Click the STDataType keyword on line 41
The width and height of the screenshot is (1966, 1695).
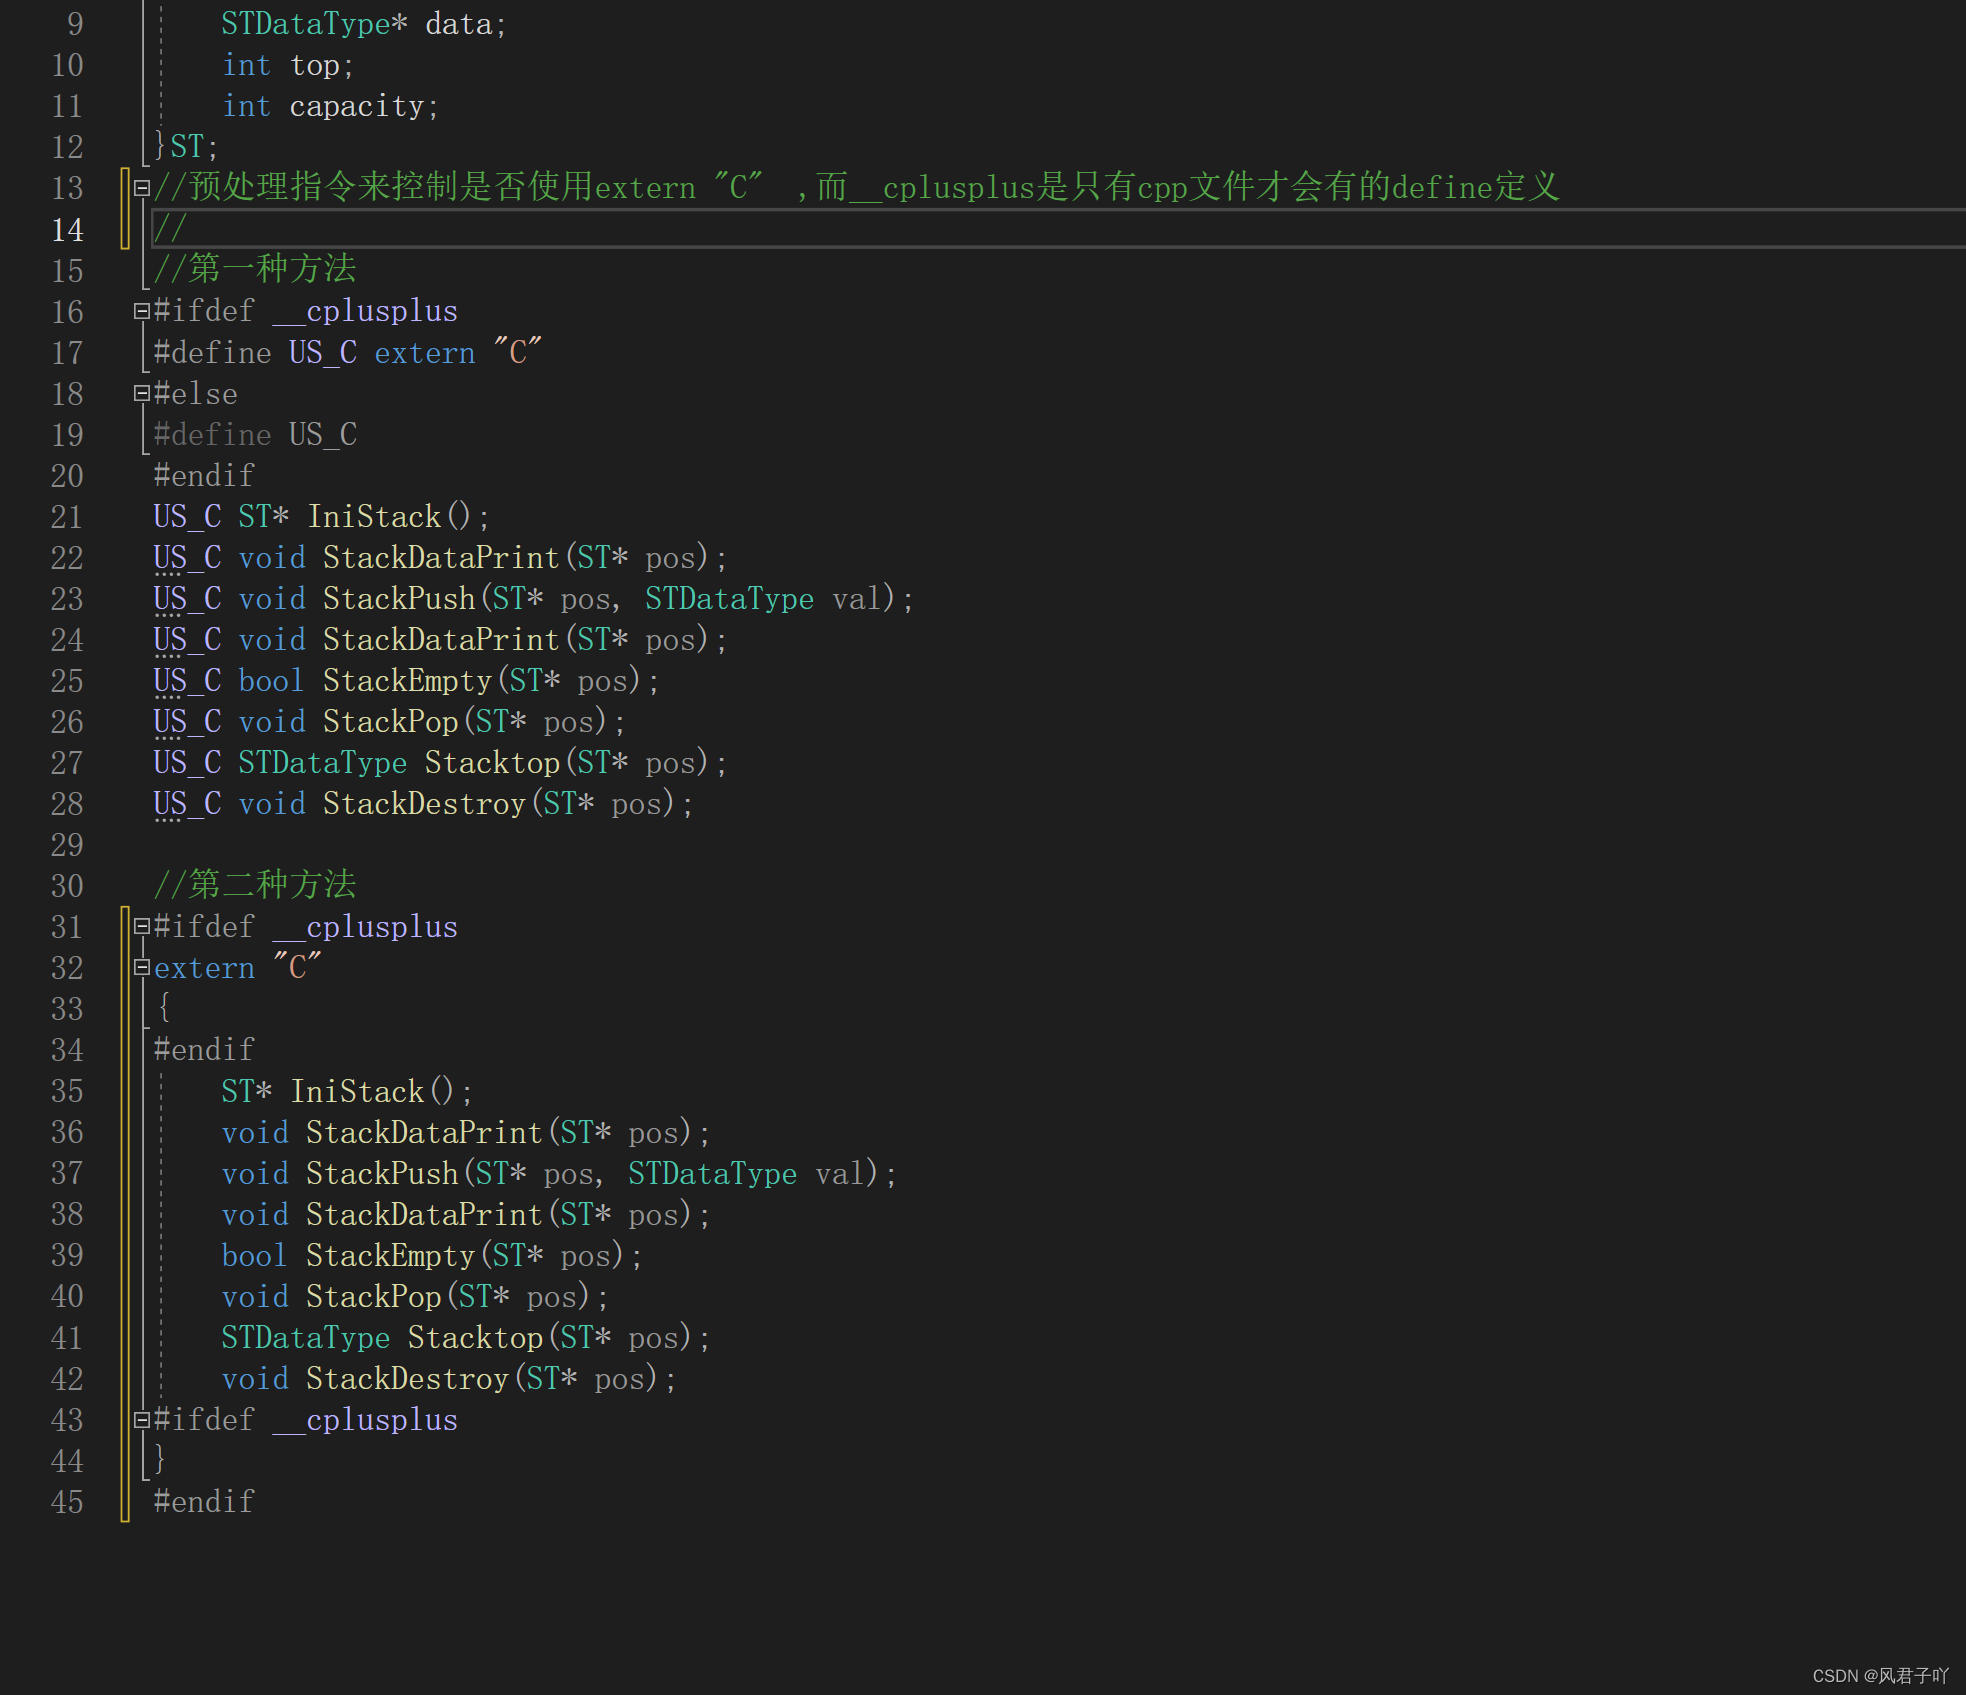tap(305, 1338)
